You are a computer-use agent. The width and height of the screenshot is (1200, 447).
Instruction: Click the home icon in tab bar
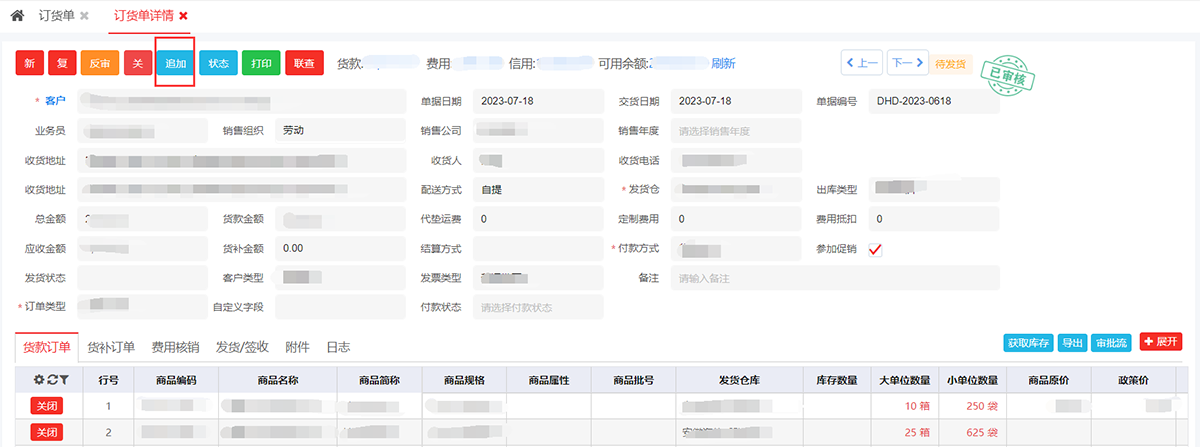[x=17, y=16]
